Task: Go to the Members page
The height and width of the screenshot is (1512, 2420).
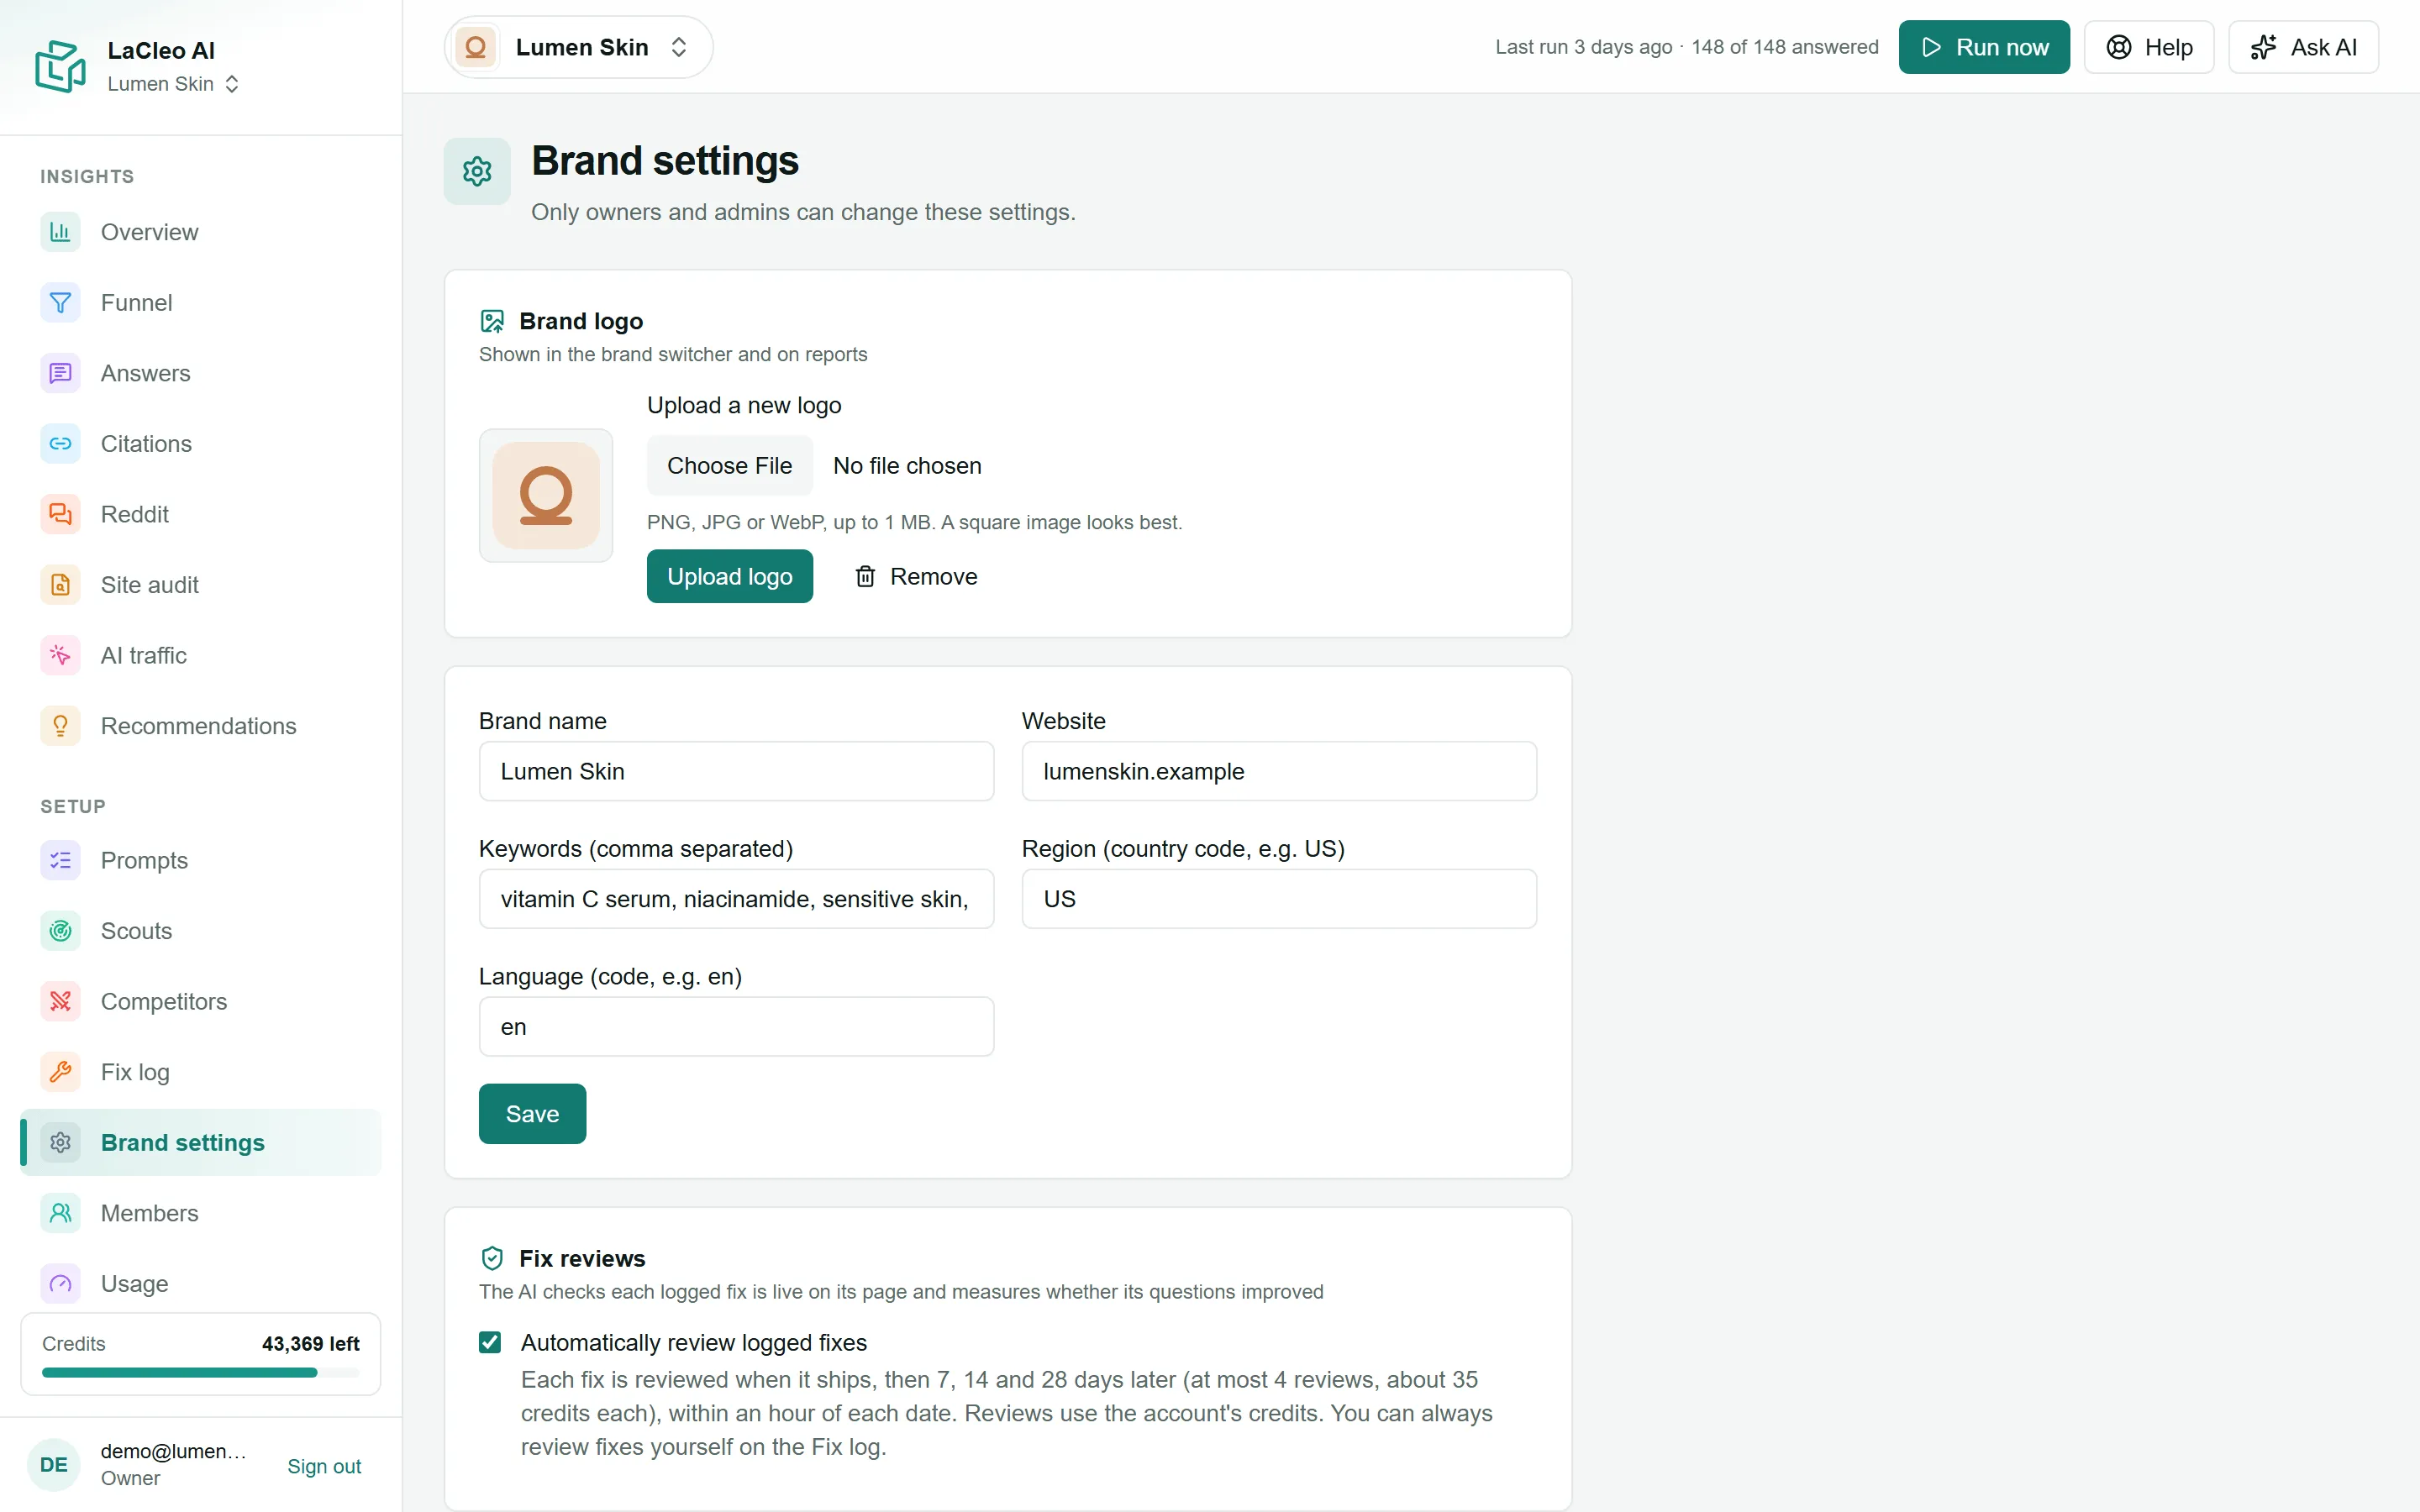Action: (201, 1213)
